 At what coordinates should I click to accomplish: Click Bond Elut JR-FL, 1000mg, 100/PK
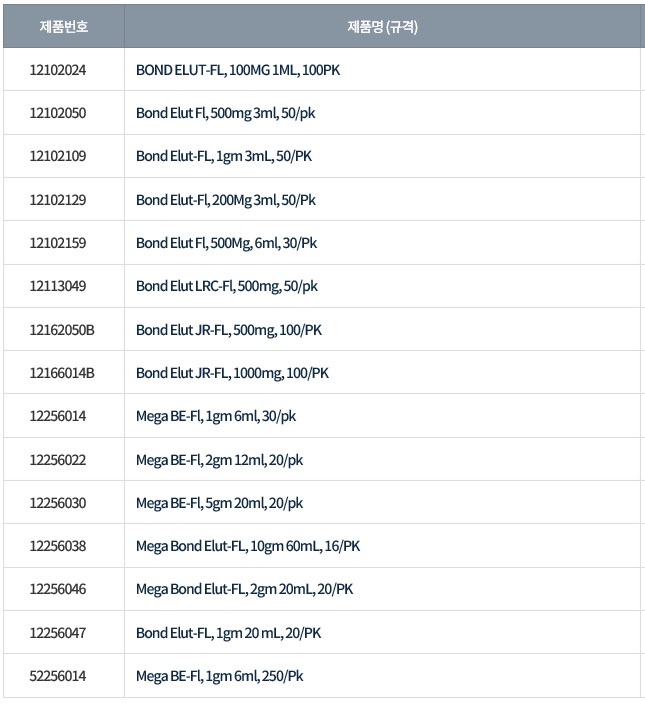tap(232, 373)
